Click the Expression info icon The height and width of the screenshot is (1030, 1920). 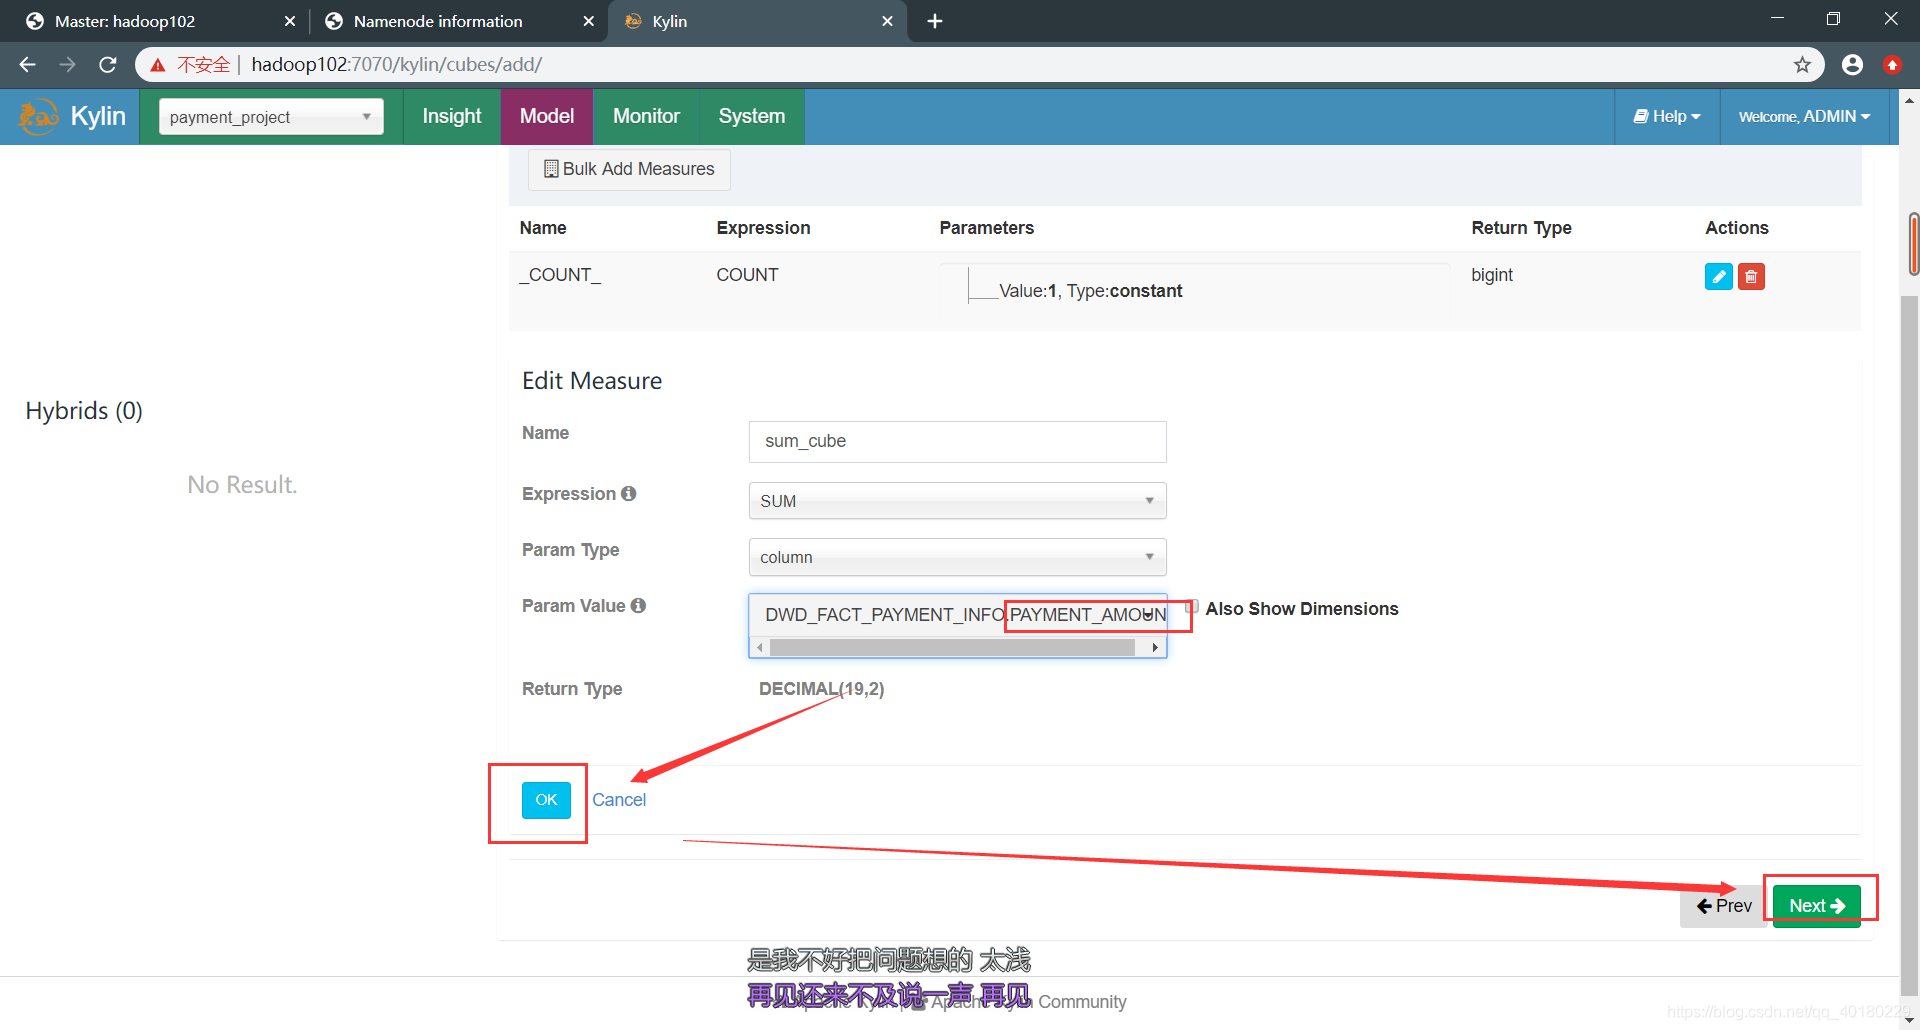tap(628, 493)
